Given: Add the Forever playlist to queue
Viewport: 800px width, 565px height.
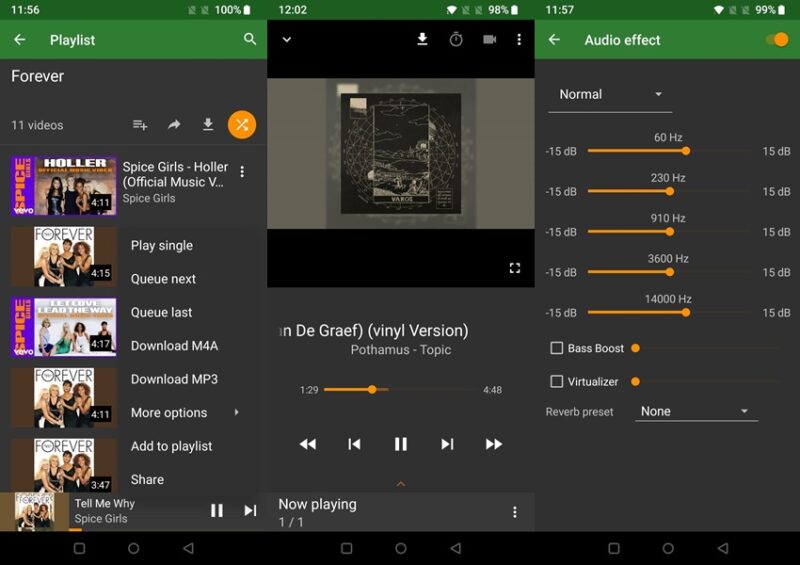Looking at the screenshot, I should [140, 125].
